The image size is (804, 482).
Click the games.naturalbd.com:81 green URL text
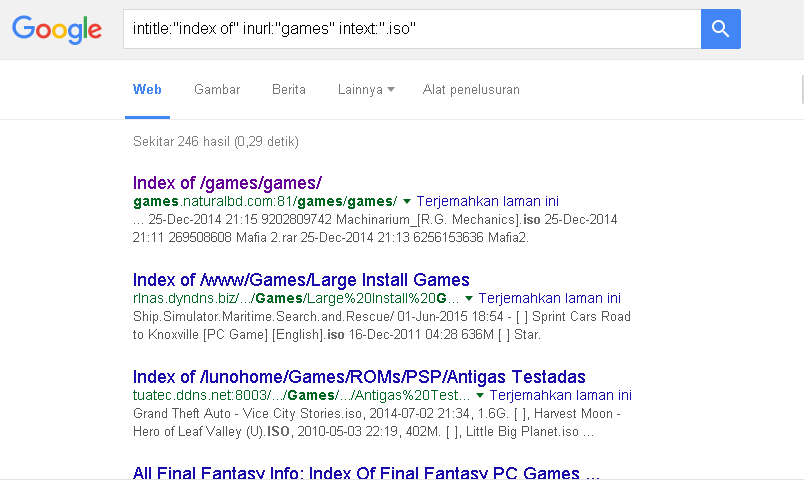pos(265,201)
